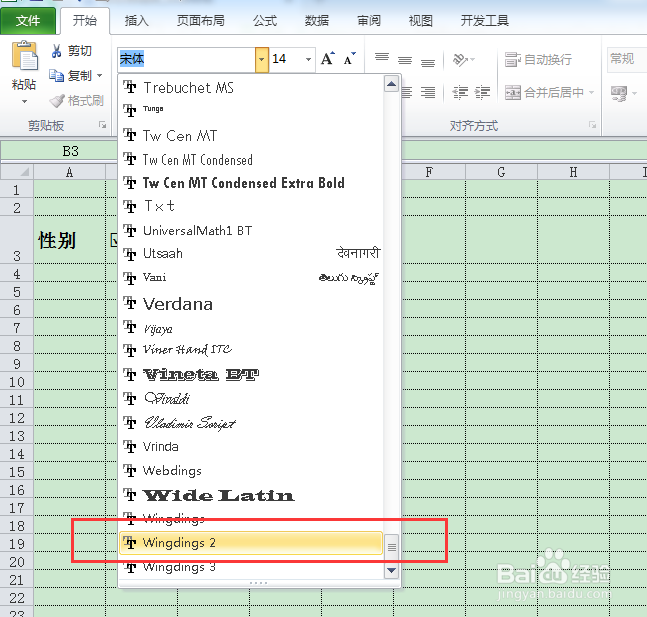
Task: Choose Wingdings 2 font
Action: tap(251, 543)
